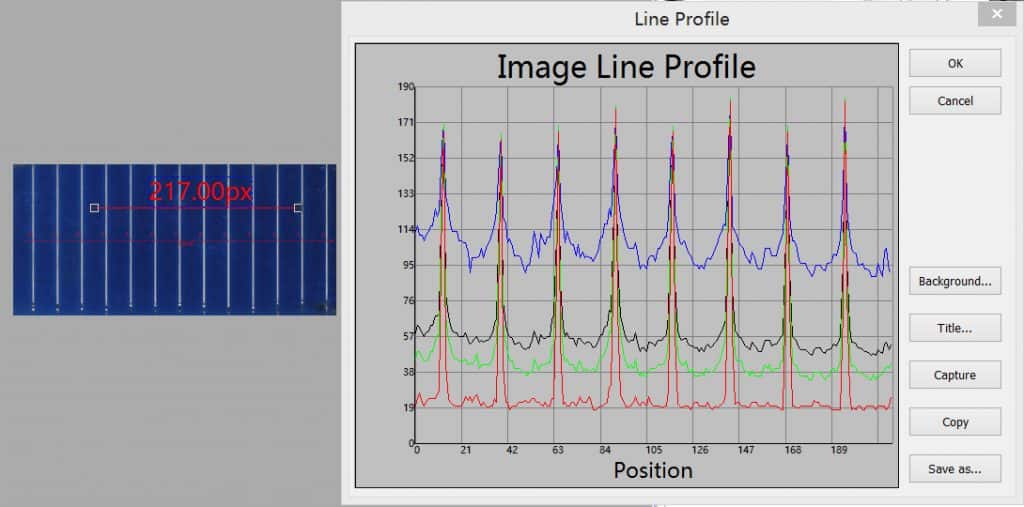This screenshot has width=1024, height=507.
Task: Open the Title... editor
Action: (x=955, y=328)
